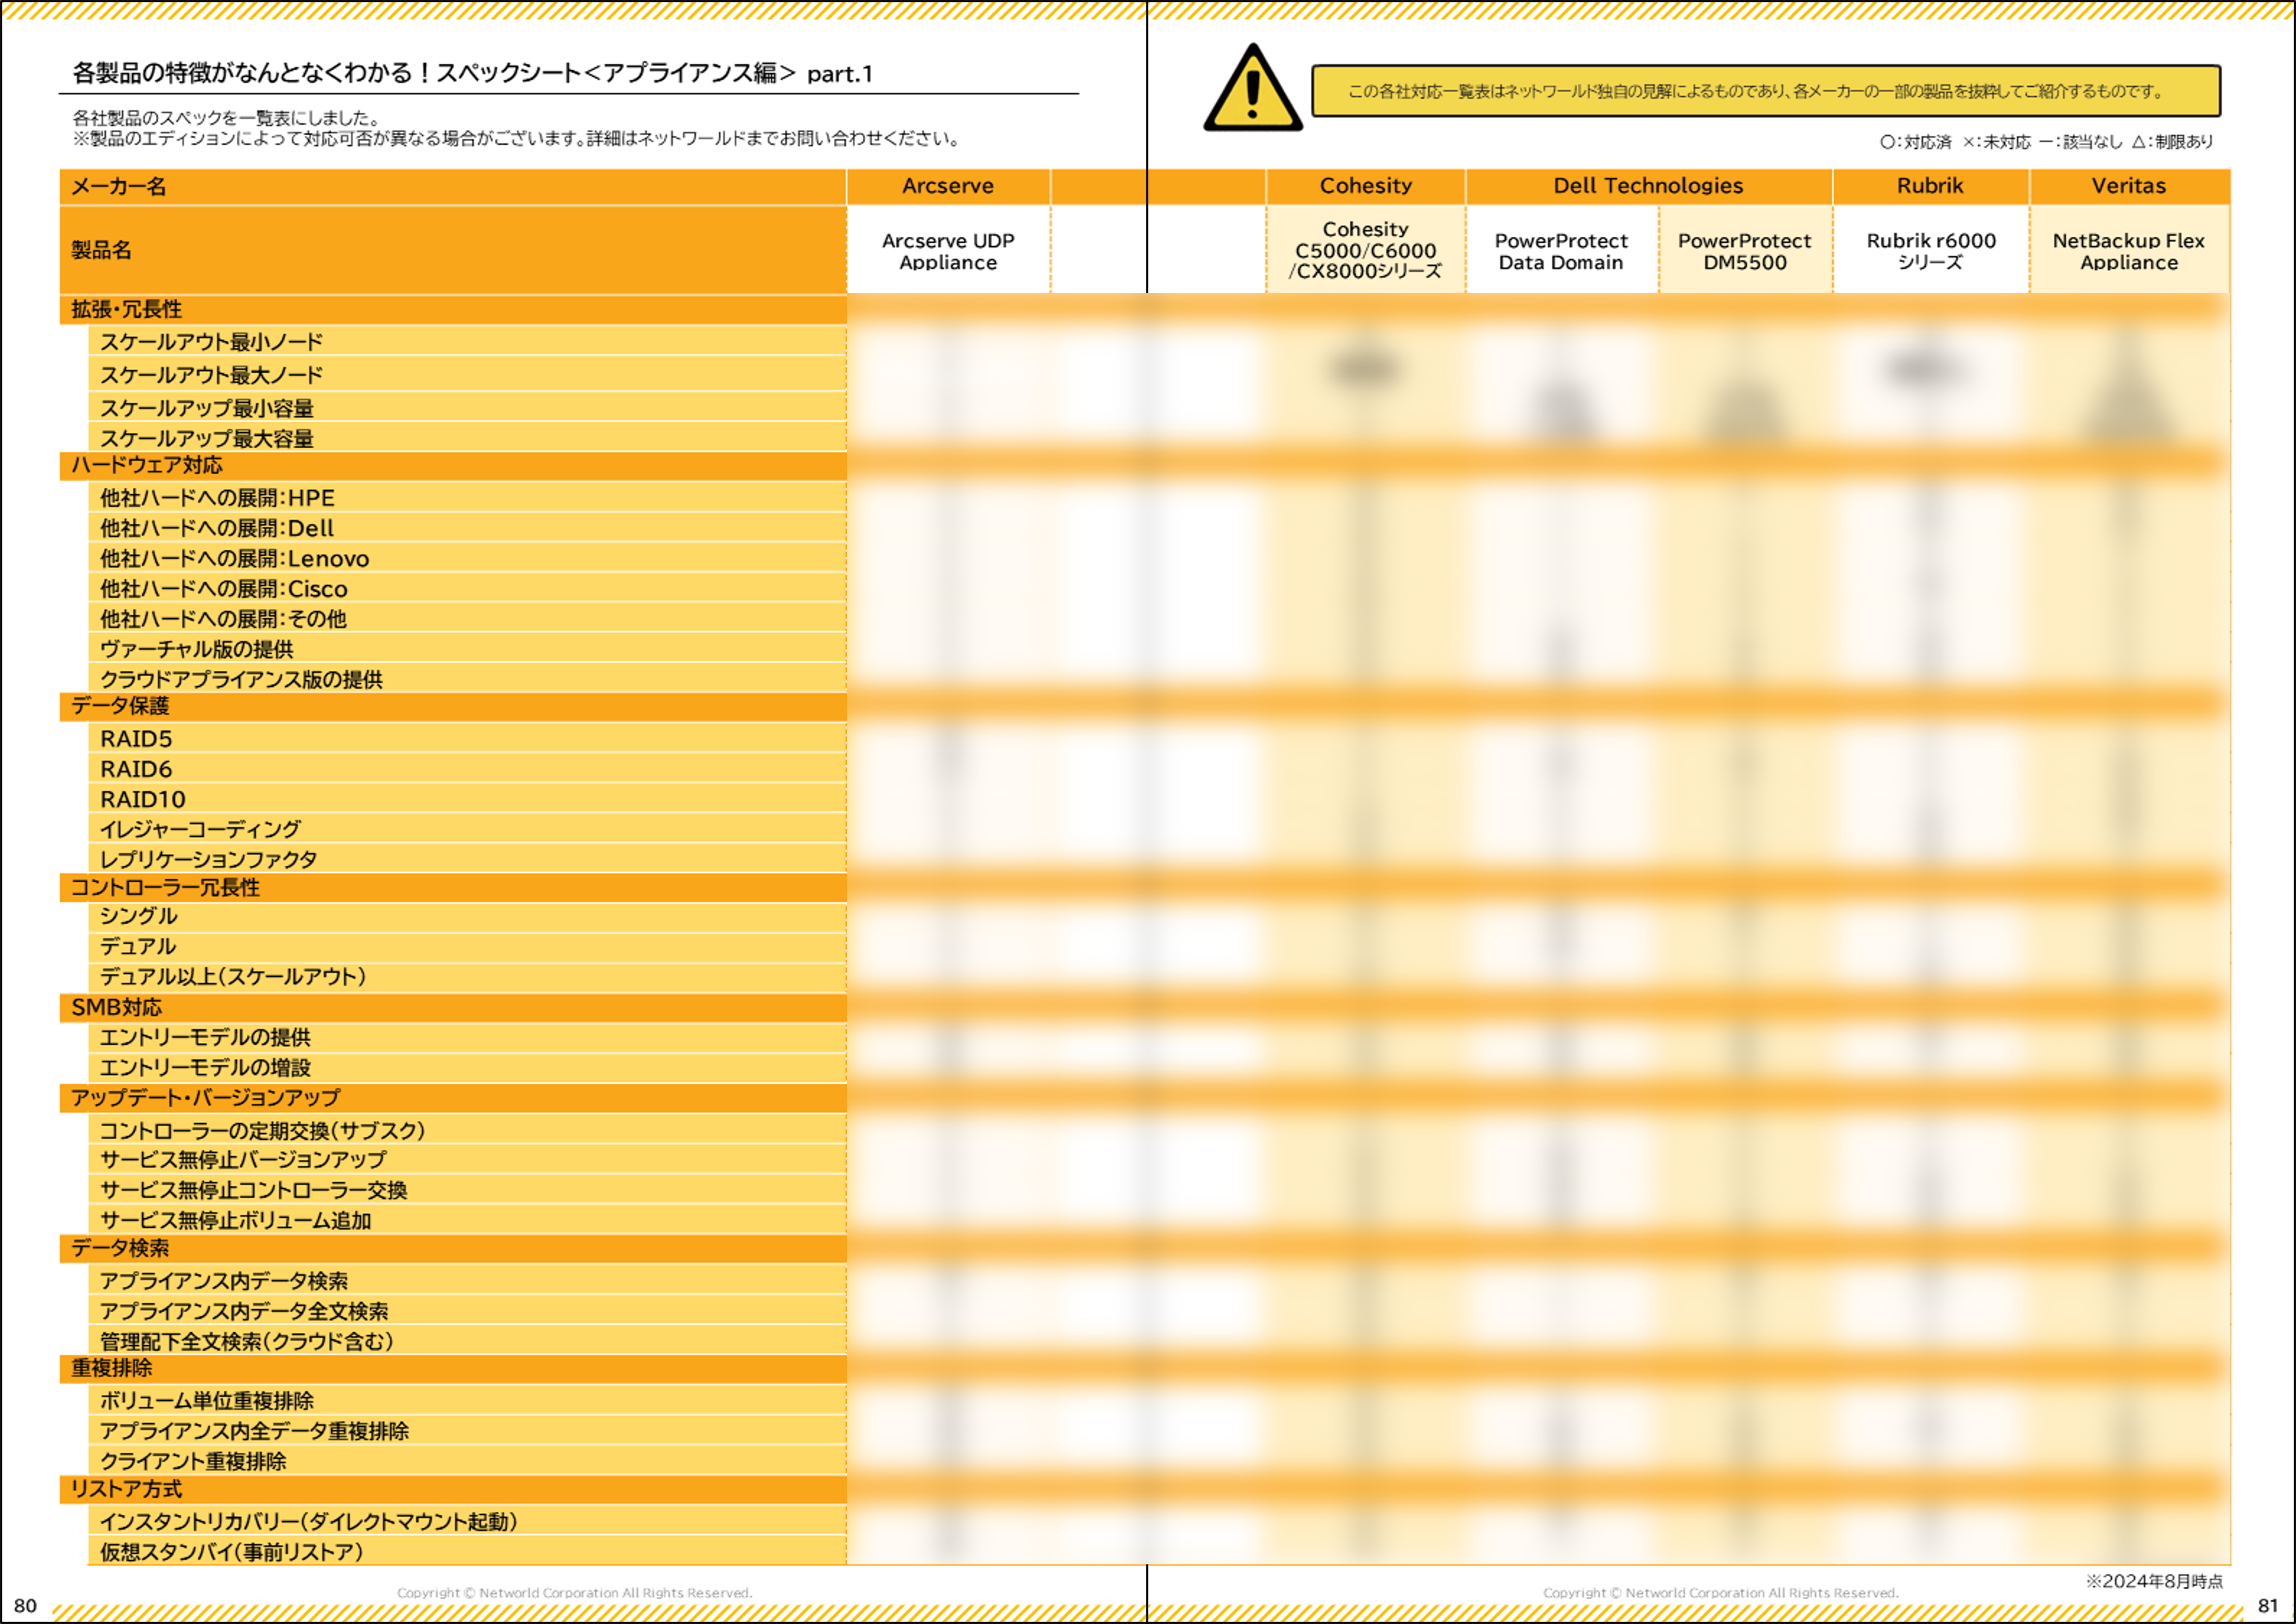Click the レプリケーションファクタ row label
2296x1624 pixels.
point(467,858)
